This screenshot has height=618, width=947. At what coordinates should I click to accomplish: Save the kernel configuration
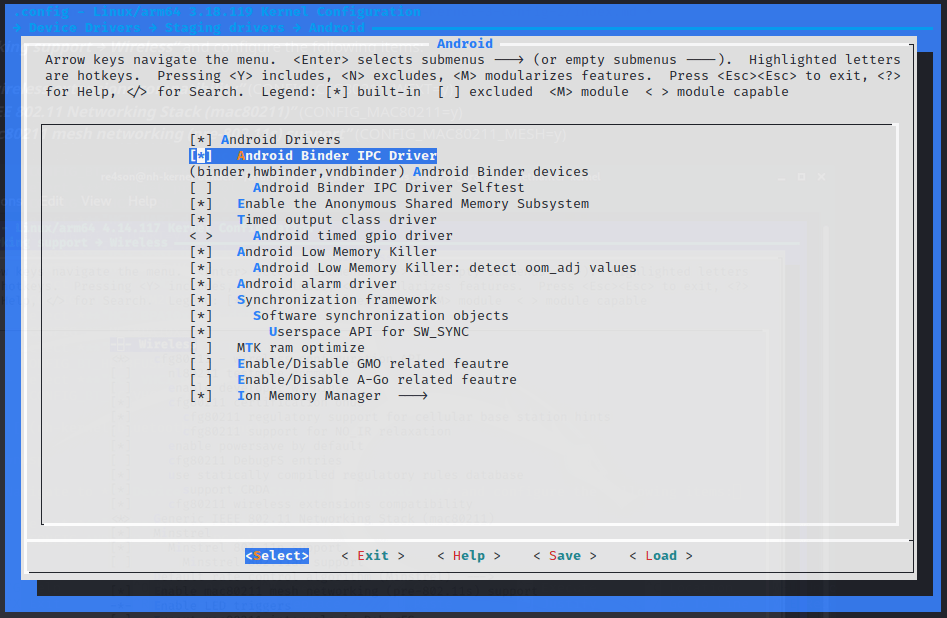click(x=564, y=556)
